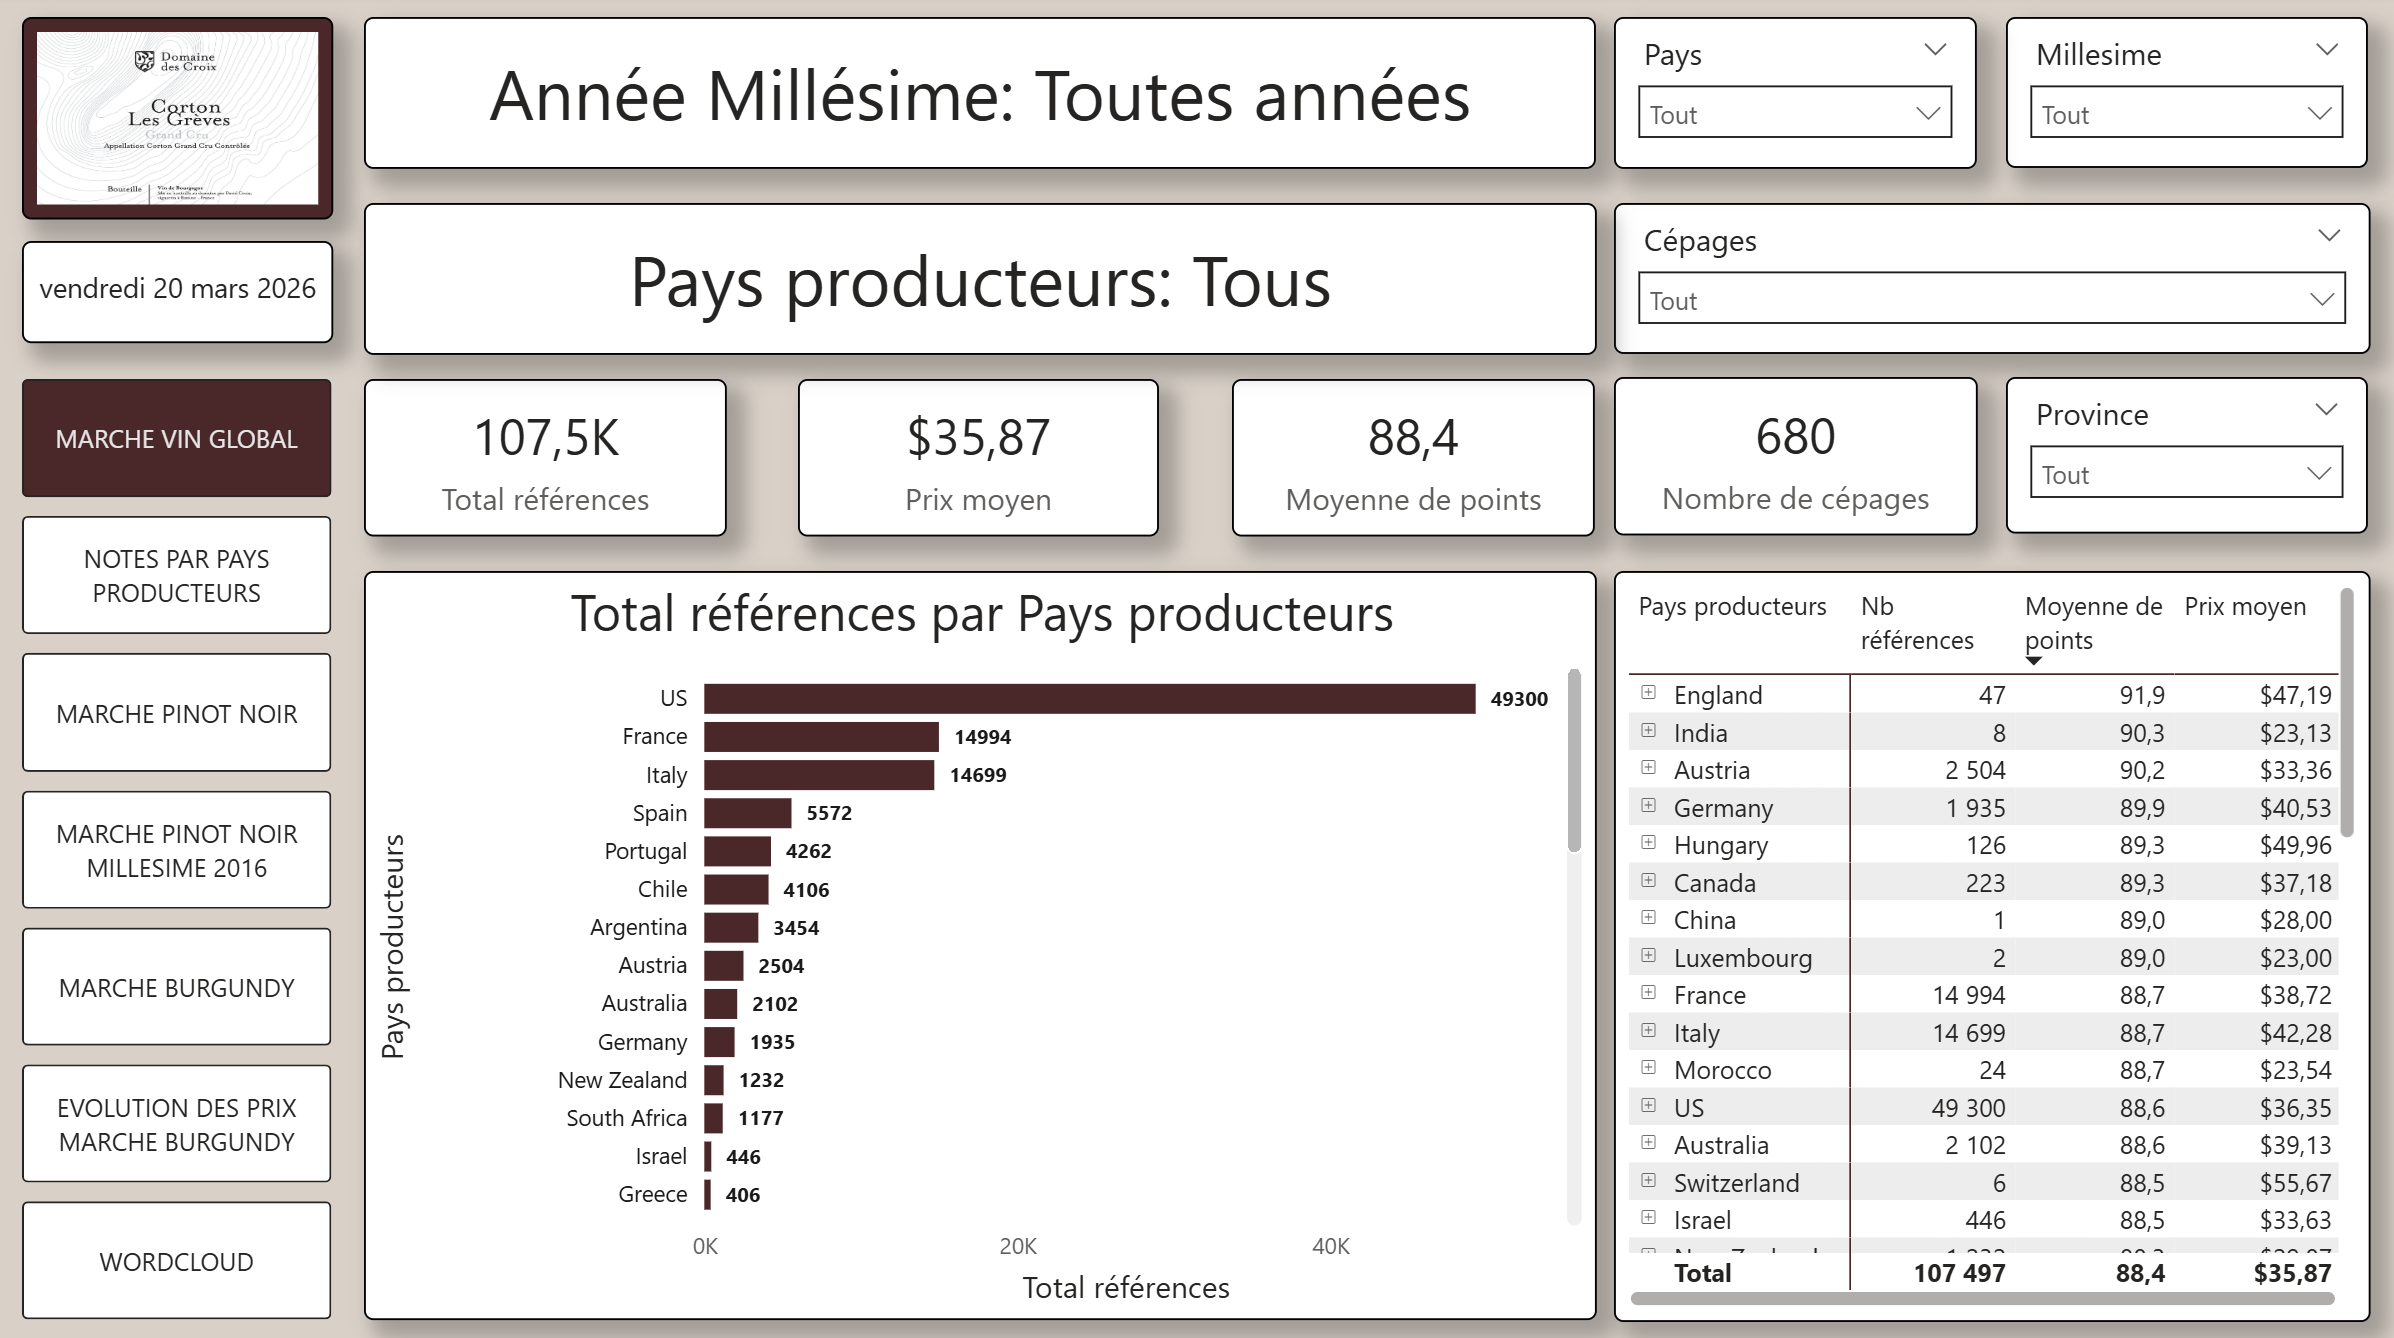The image size is (2394, 1338).
Task: Expand the Luxembourg row plus icon
Action: tap(1648, 956)
